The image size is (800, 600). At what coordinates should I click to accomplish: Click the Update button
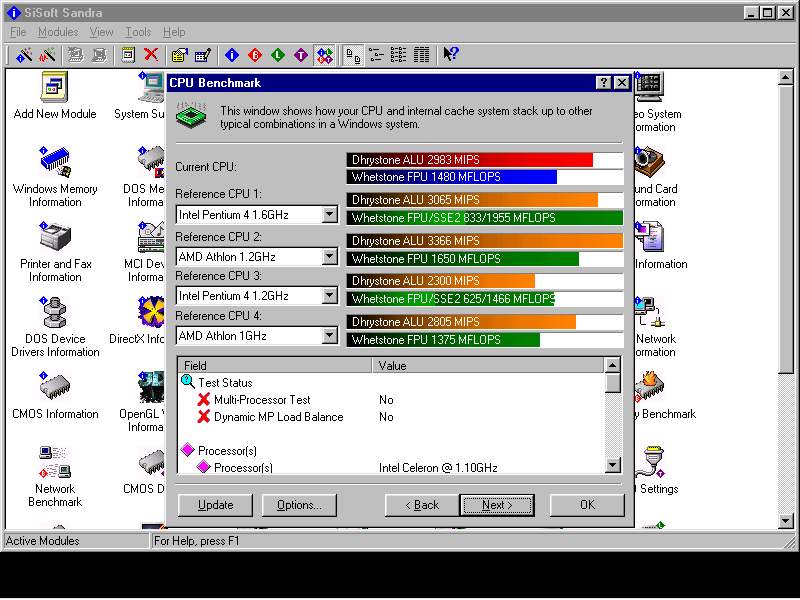[215, 505]
